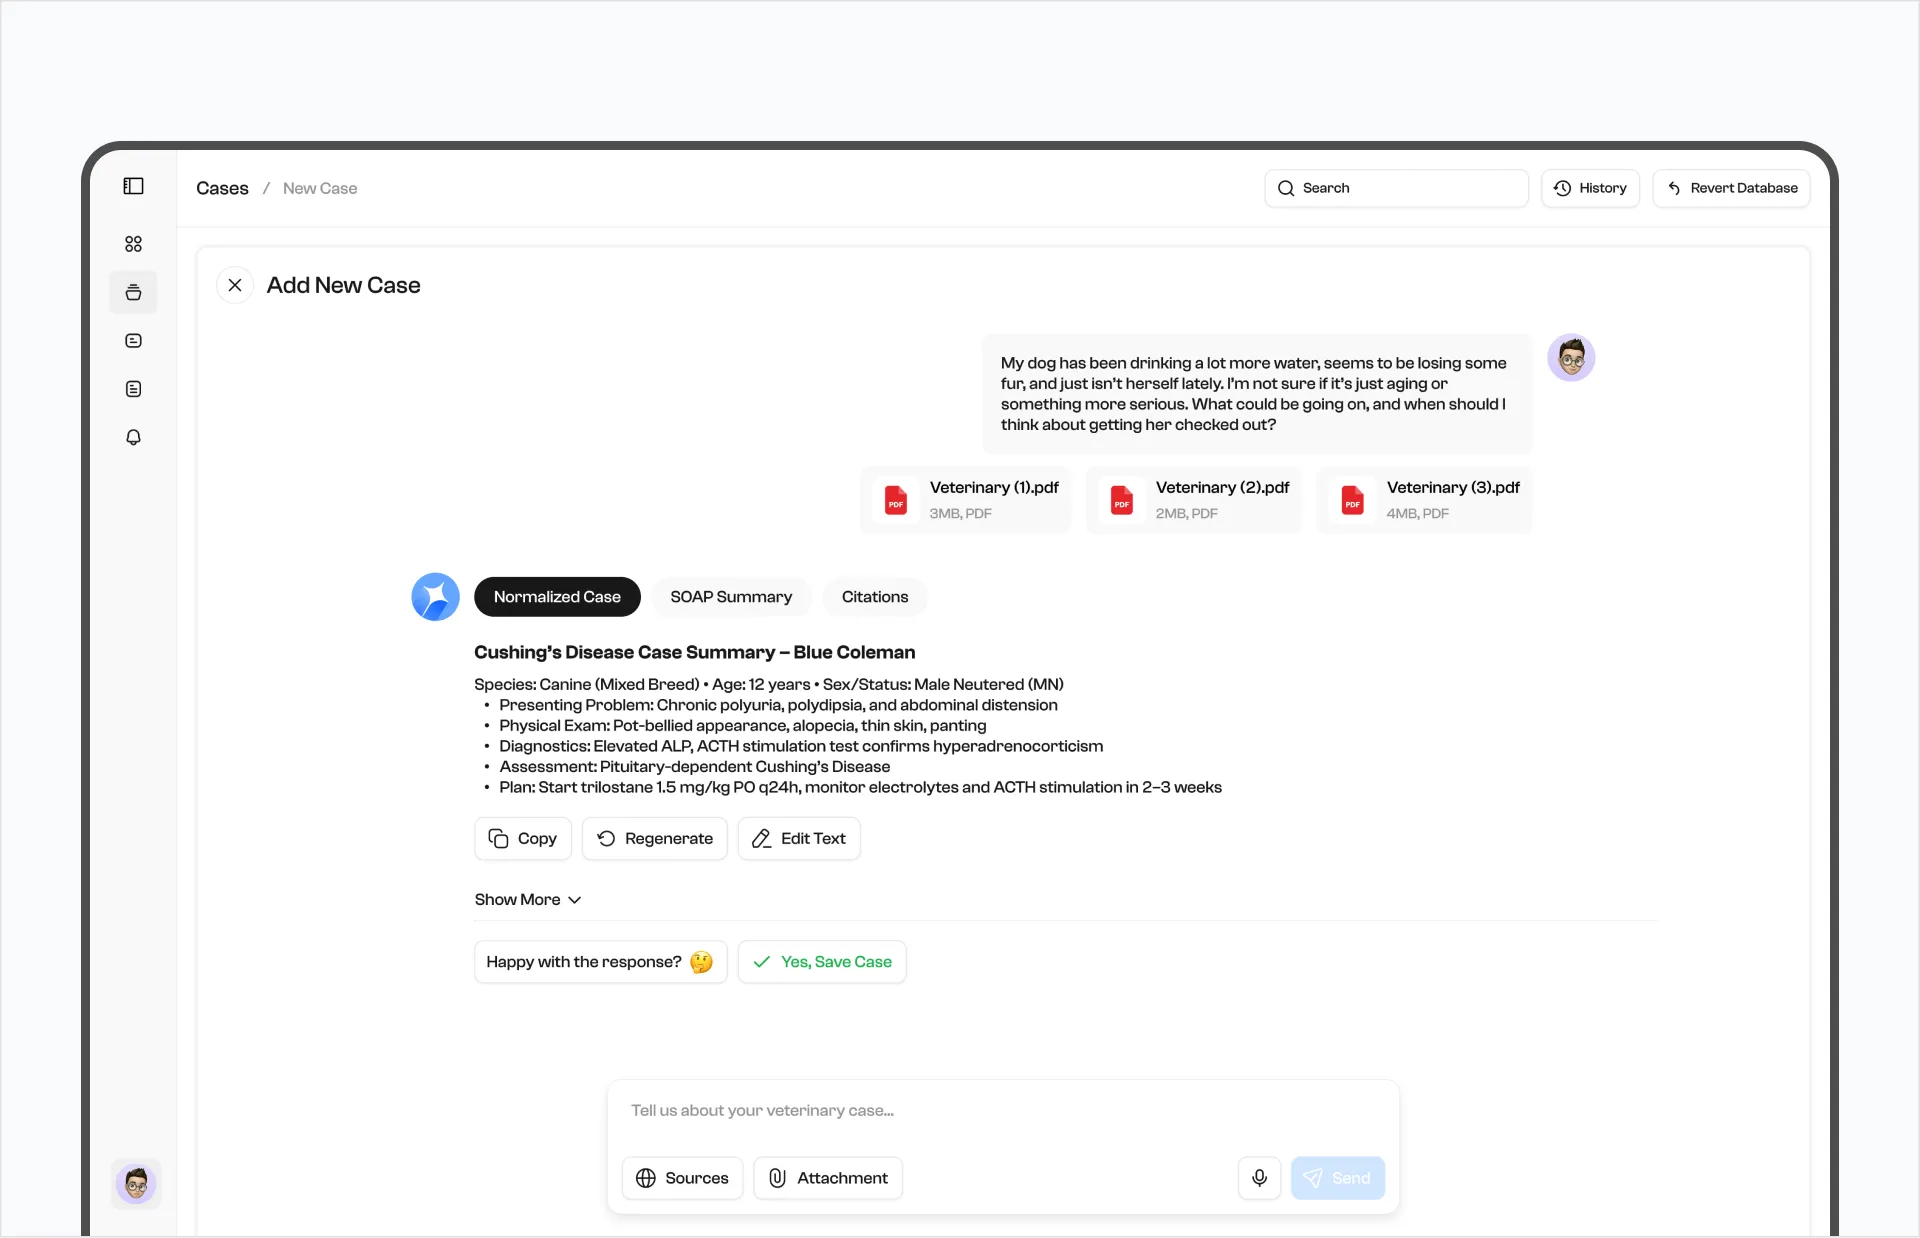Click the PDF icon of Veterinary (3).pdf
The height and width of the screenshot is (1238, 1920).
1353,500
